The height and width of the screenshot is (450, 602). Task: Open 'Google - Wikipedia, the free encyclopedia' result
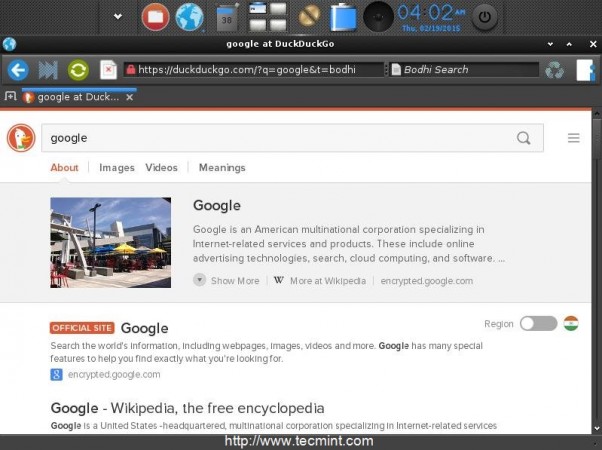pyautogui.click(x=187, y=408)
